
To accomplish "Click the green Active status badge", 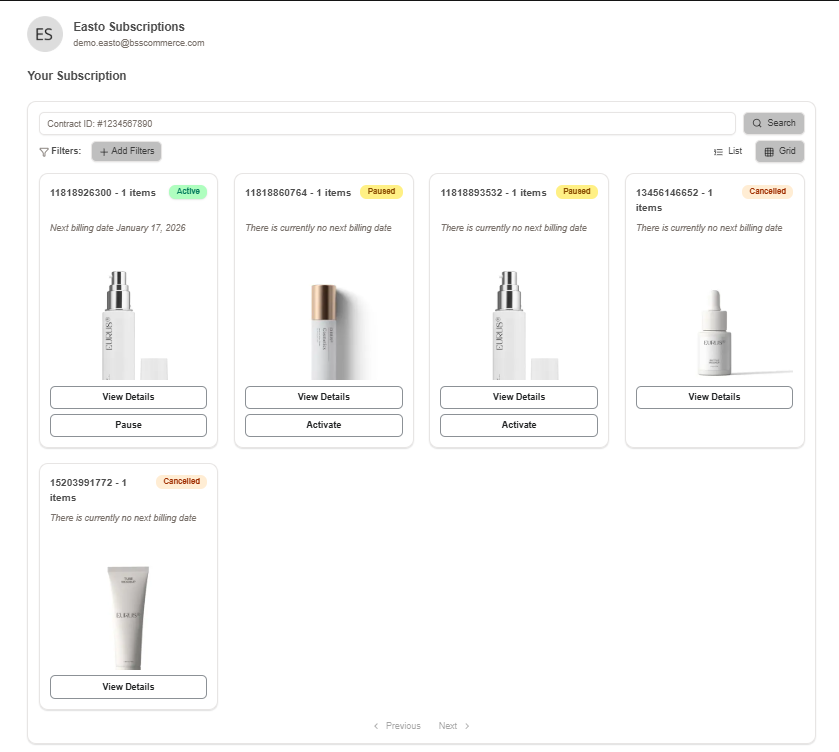I will point(188,191).
